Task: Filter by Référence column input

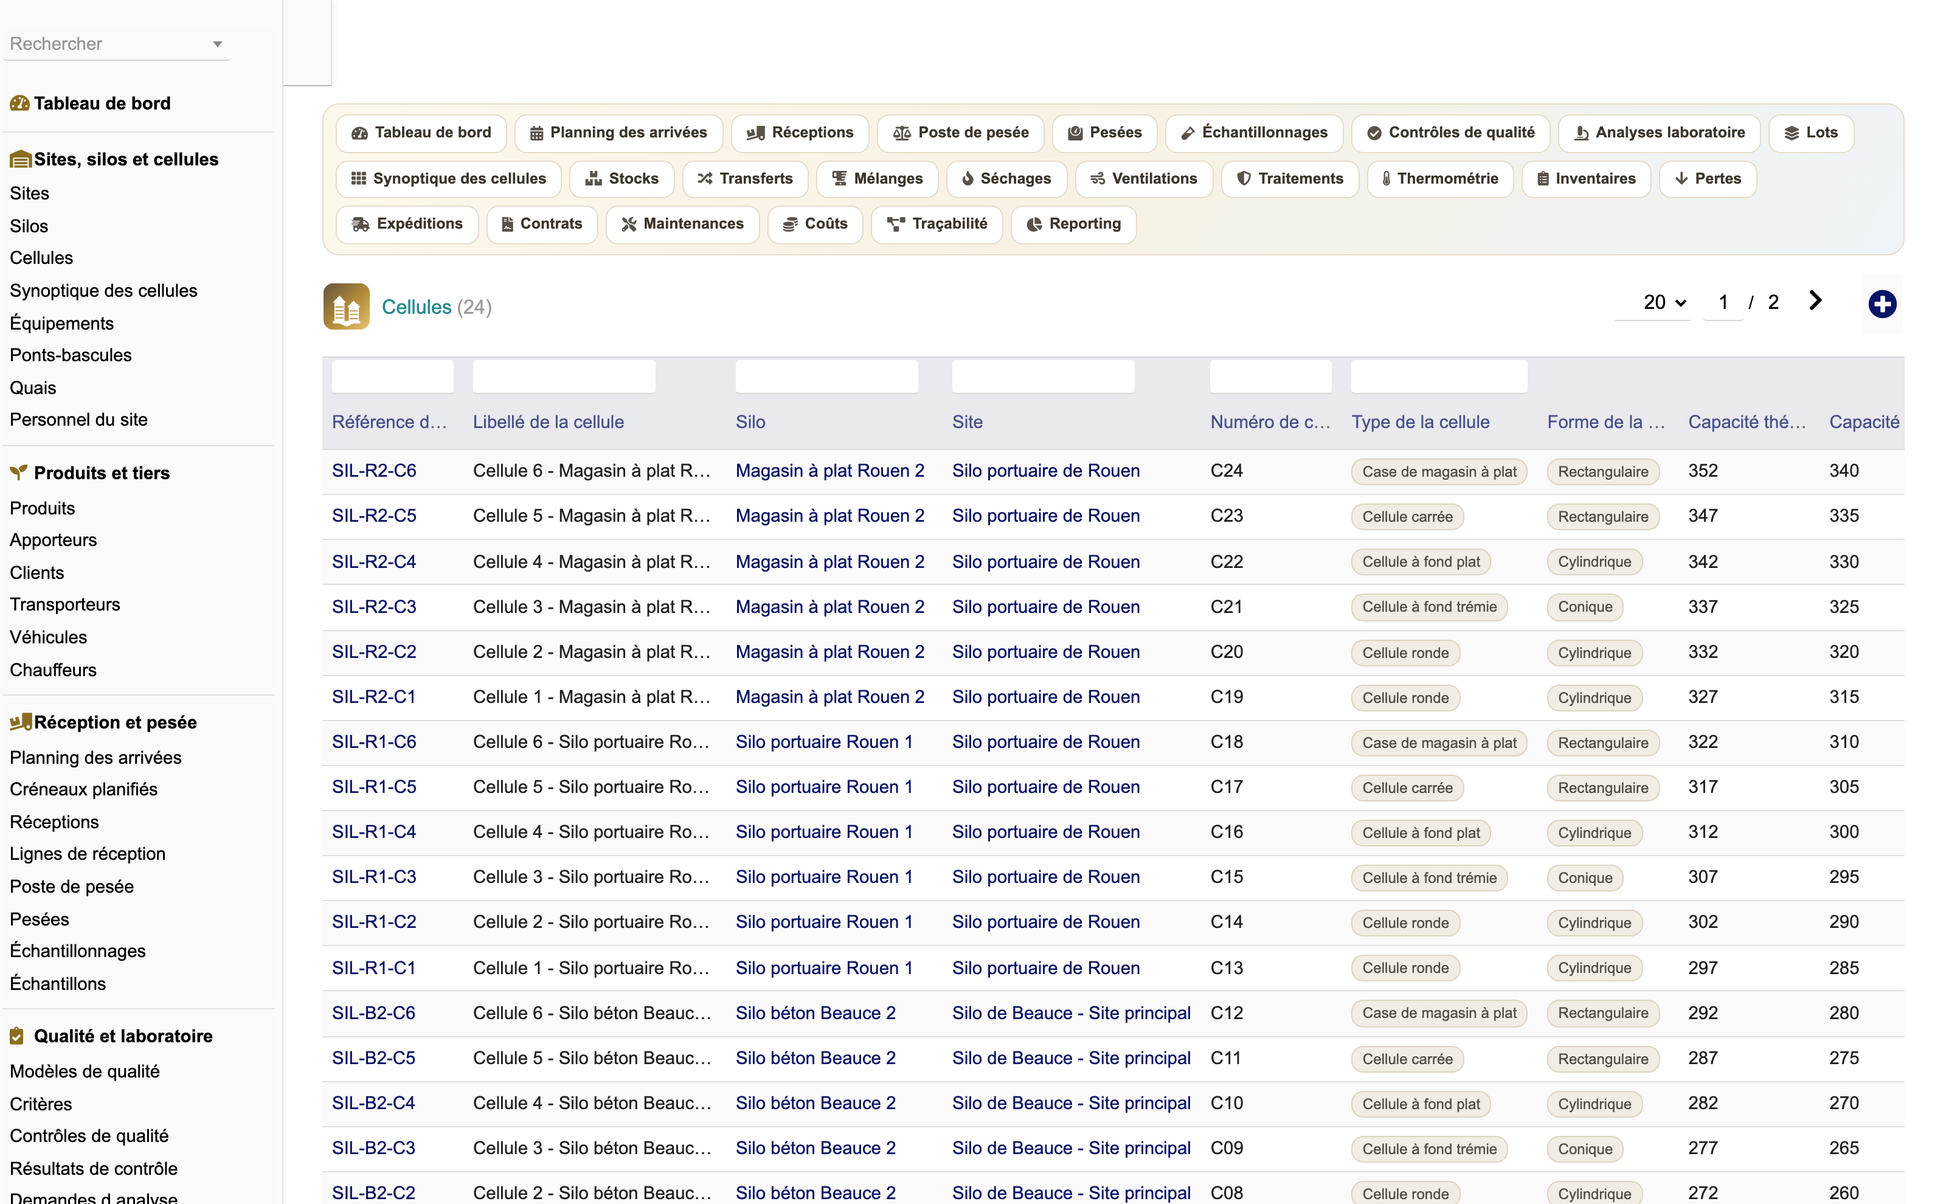Action: (392, 376)
